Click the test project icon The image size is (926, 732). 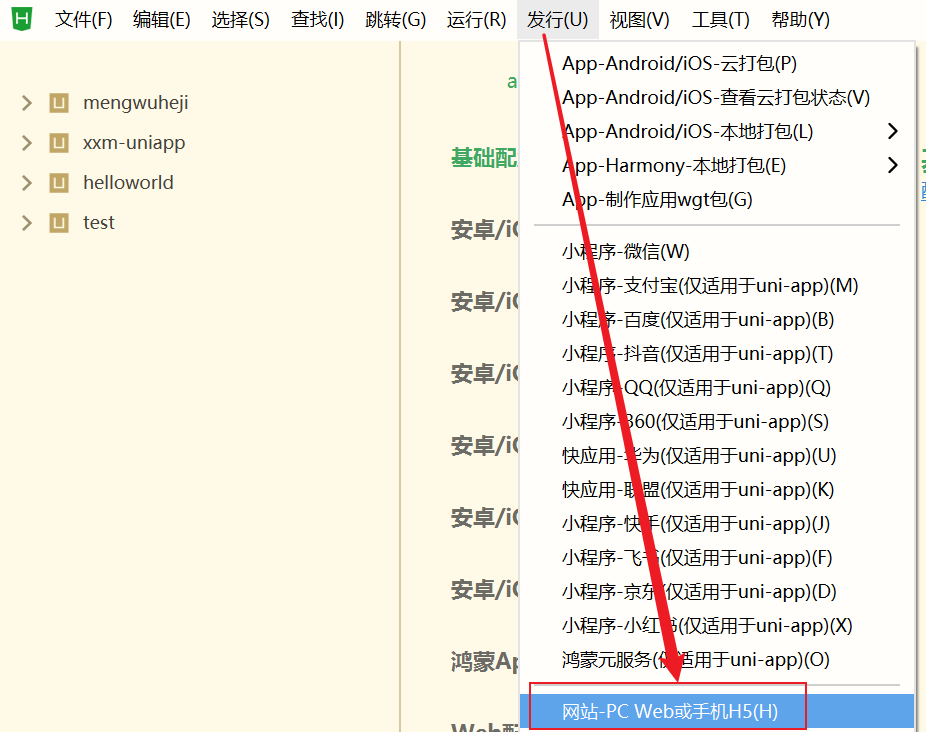pyautogui.click(x=58, y=223)
